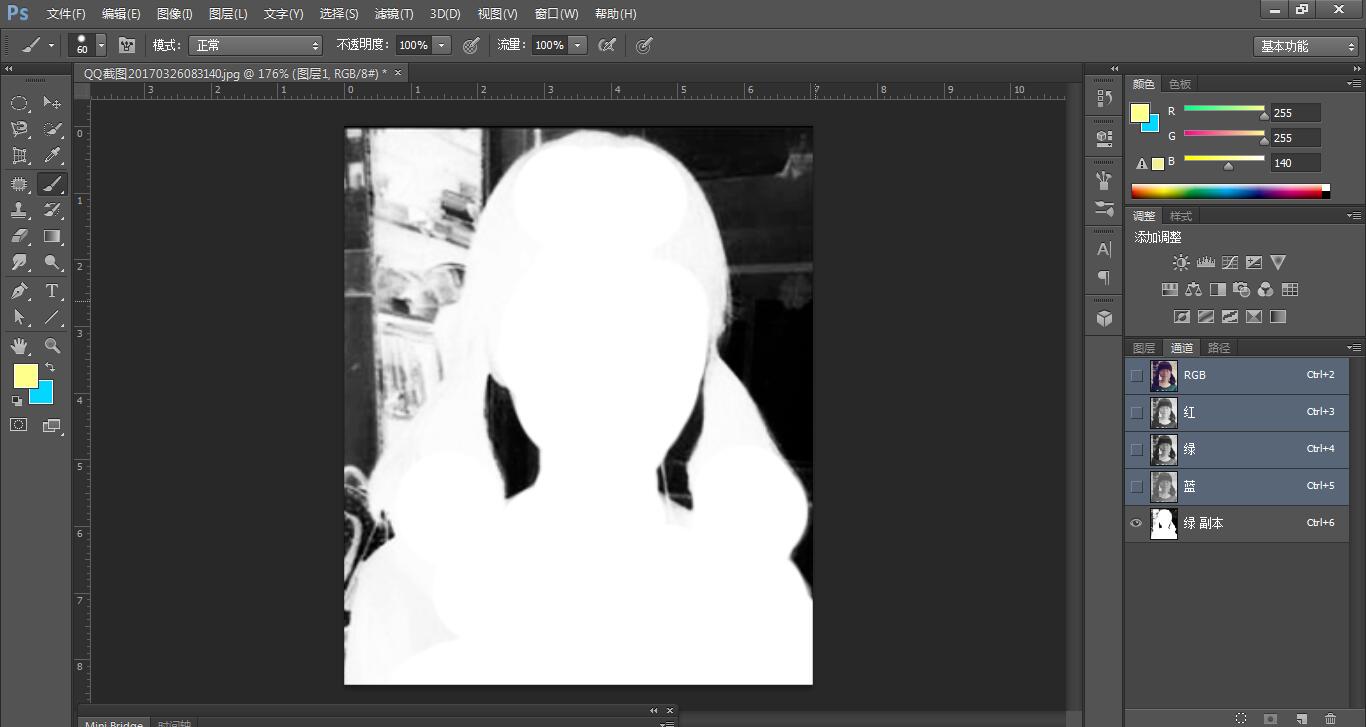Select the Pen tool
Screen dimensions: 1366x727
(19, 291)
